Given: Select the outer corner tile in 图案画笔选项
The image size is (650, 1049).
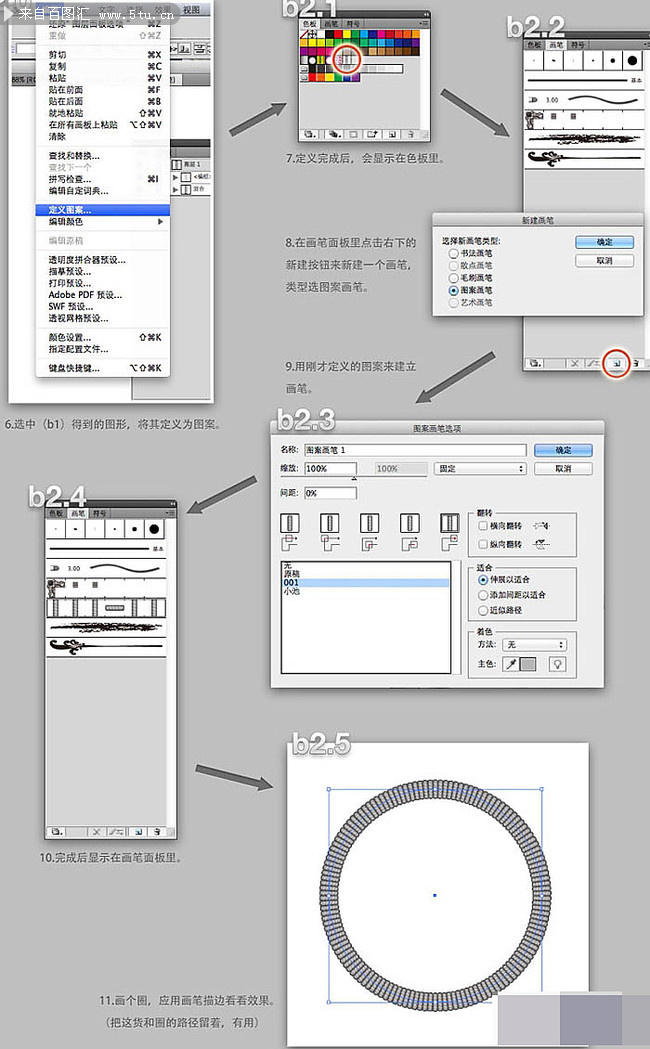Looking at the screenshot, I should 327,523.
